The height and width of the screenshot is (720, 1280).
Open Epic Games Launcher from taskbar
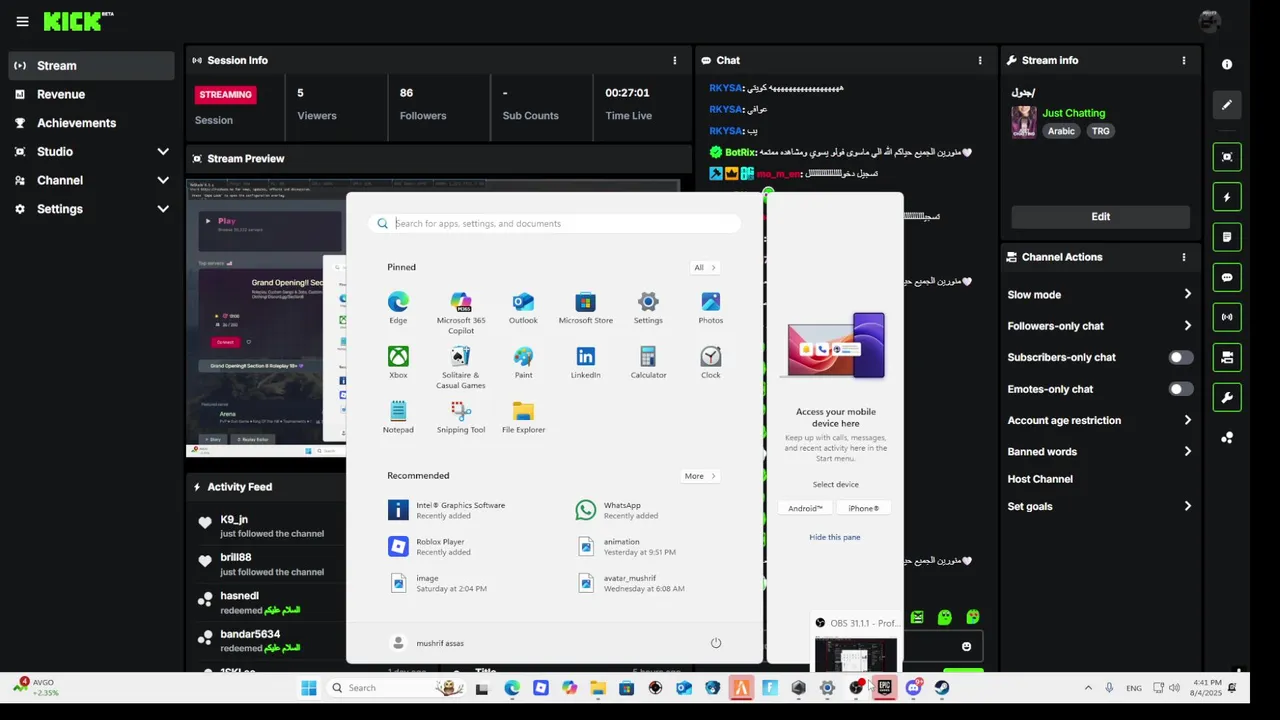(884, 688)
